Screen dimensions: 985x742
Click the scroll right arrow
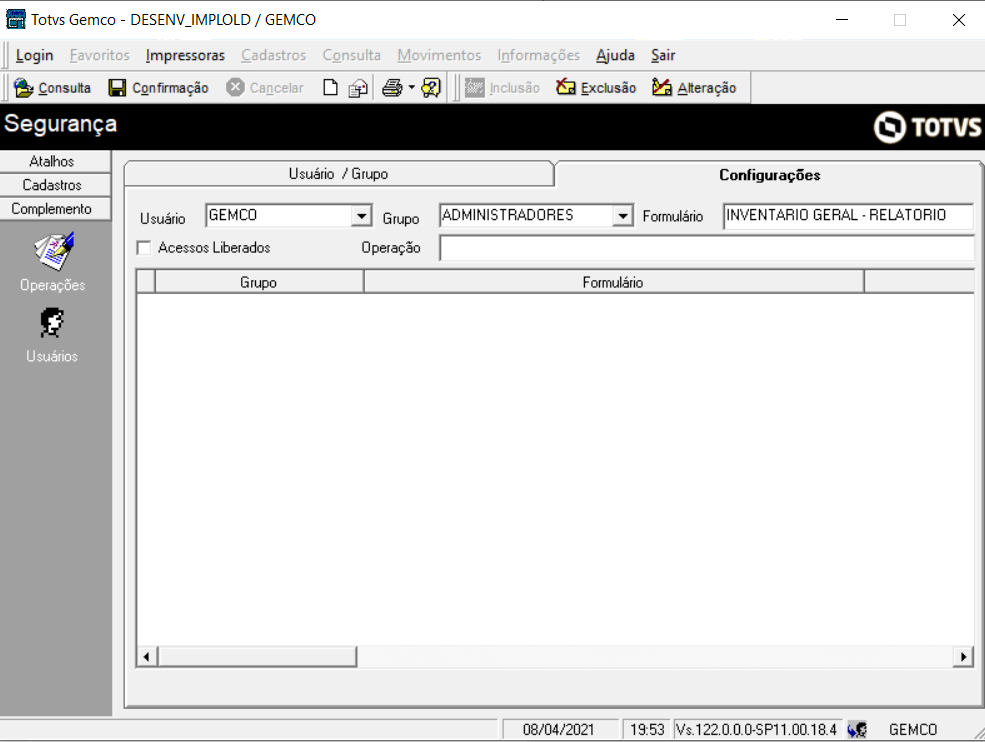pos(963,657)
